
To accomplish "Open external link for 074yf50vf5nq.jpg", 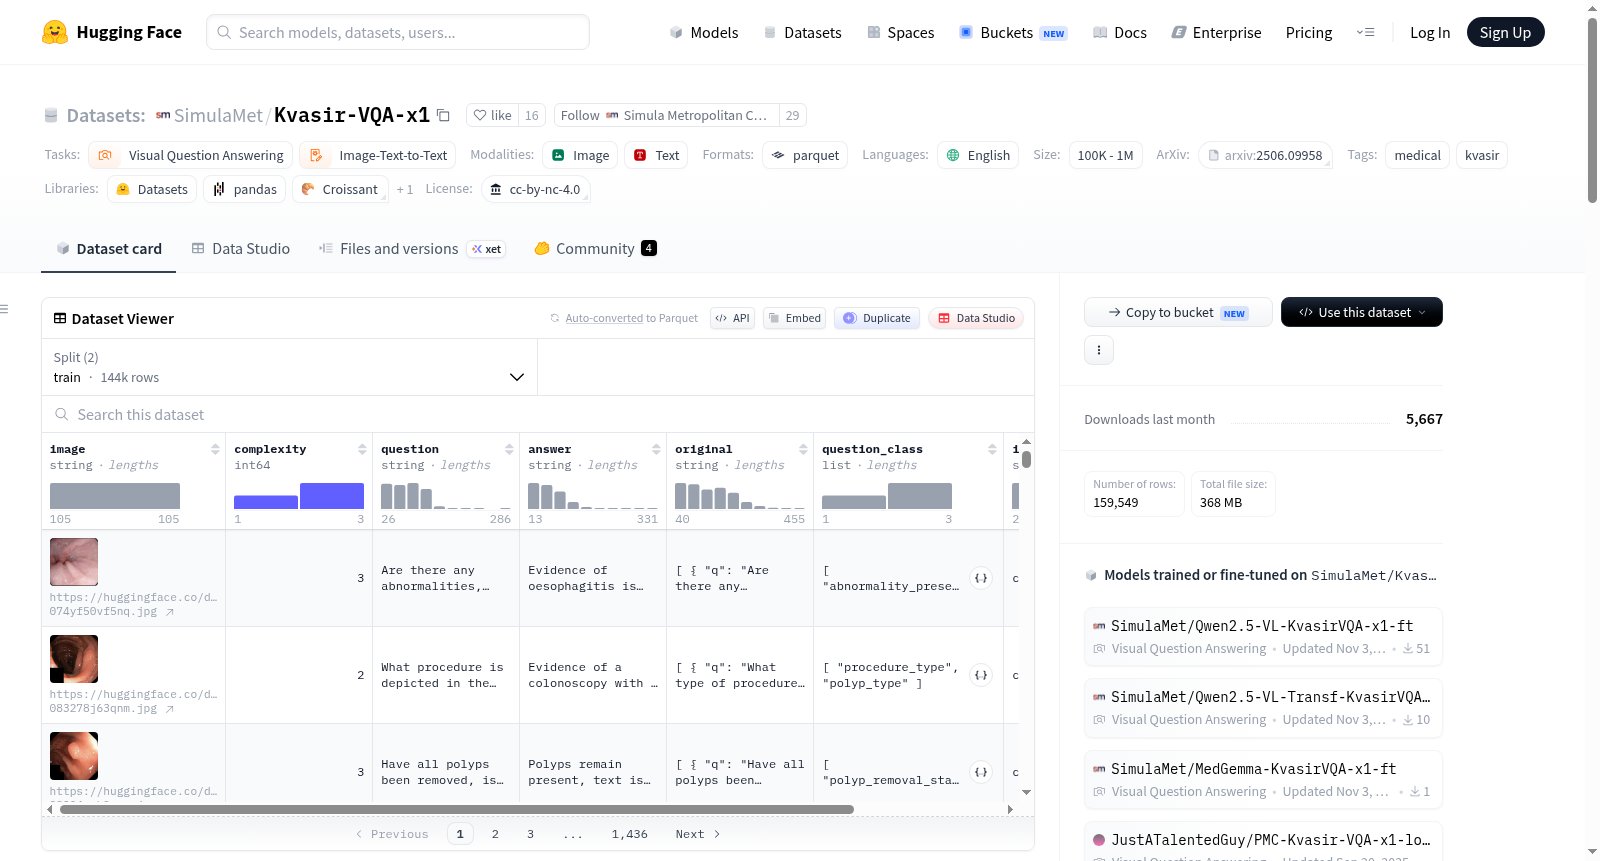I will pos(170,612).
